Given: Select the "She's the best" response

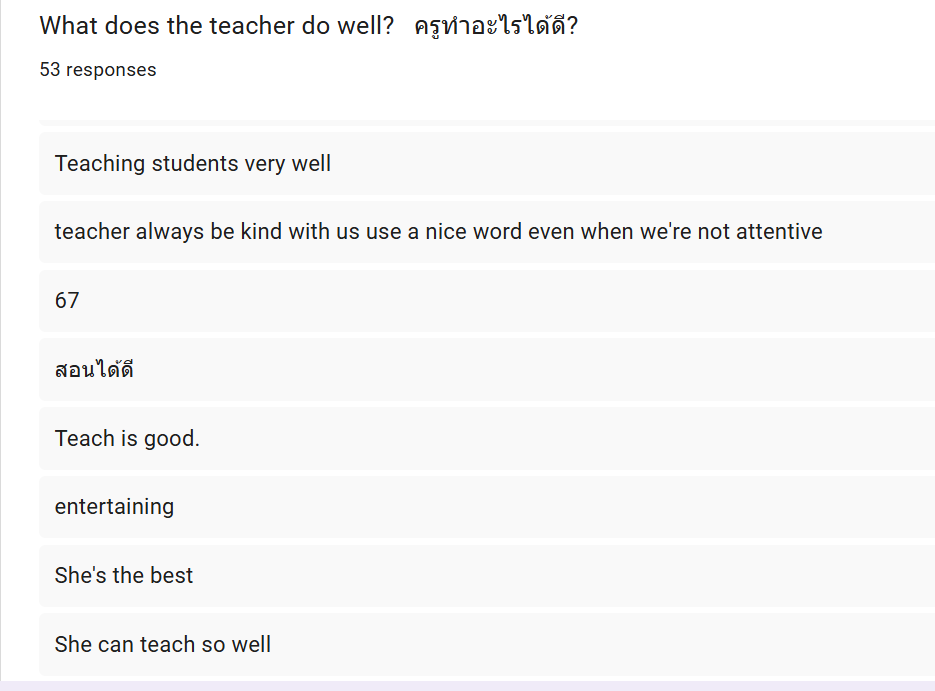Looking at the screenshot, I should tap(124, 576).
